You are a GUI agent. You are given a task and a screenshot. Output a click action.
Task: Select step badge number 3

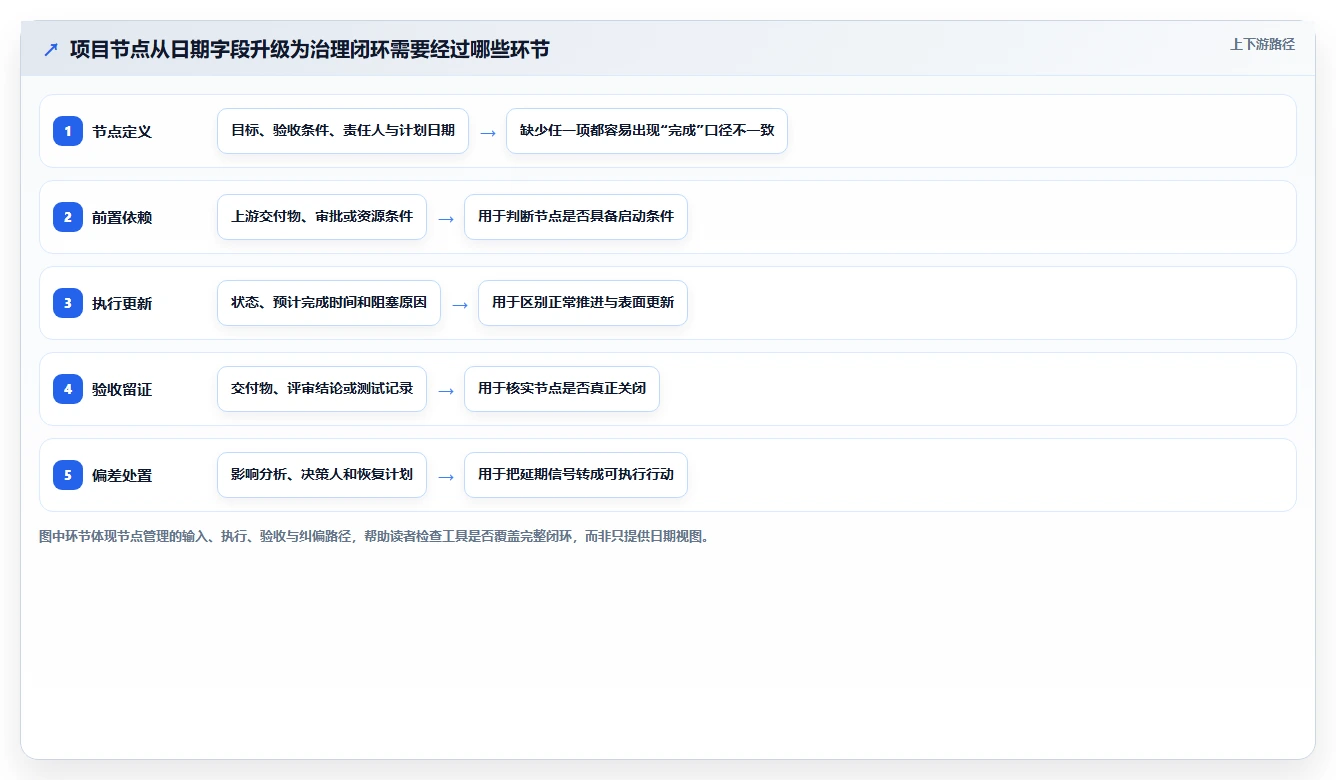[x=68, y=303]
